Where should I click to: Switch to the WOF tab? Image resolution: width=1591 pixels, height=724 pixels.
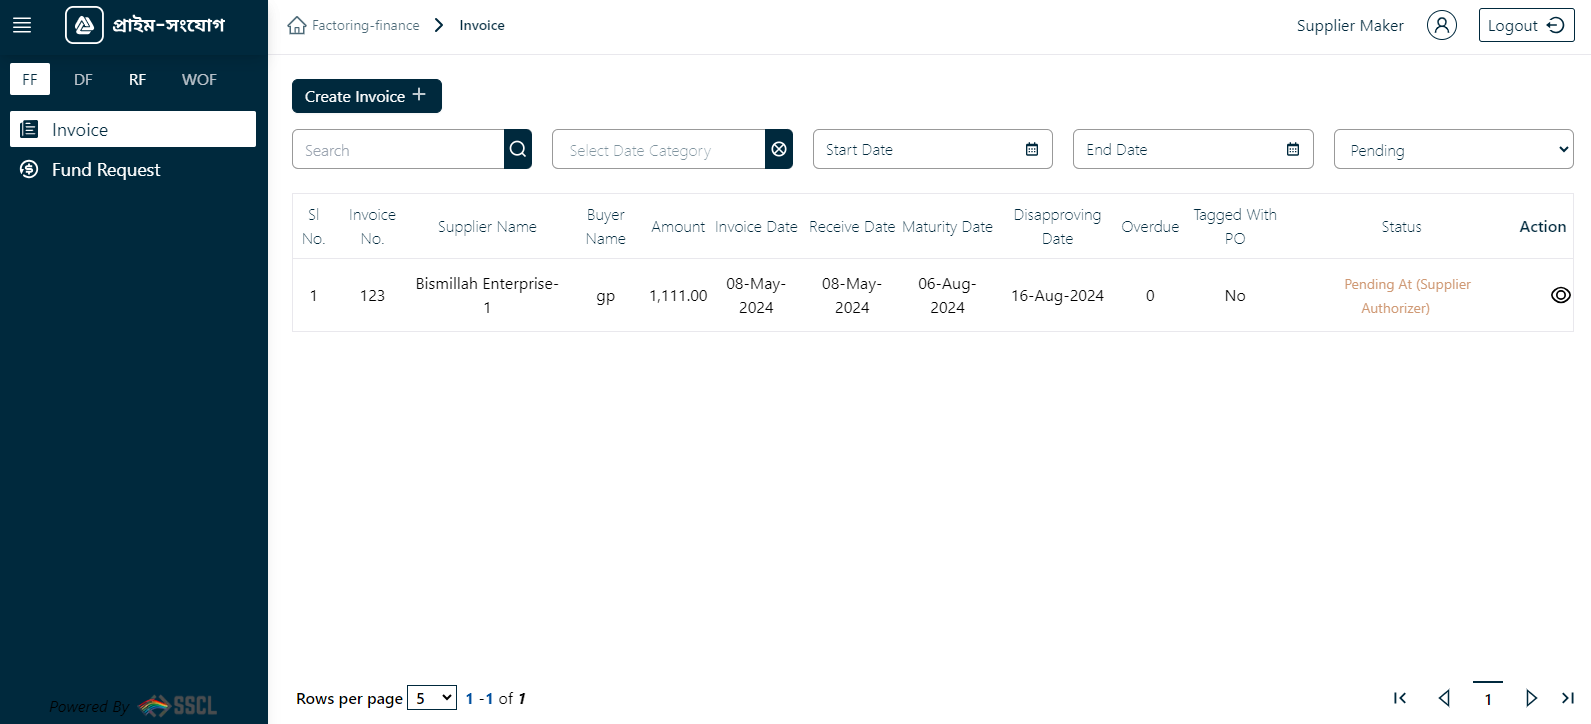point(199,79)
